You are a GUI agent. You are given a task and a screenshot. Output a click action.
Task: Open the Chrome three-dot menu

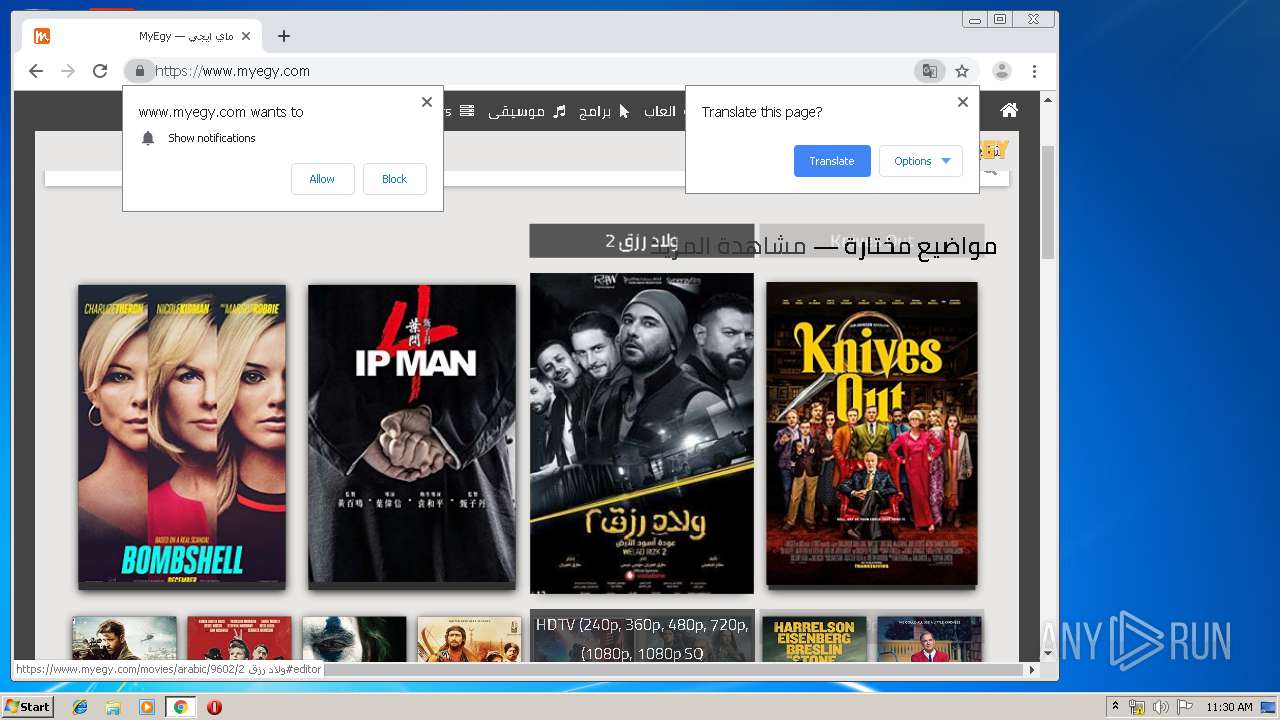coord(1034,71)
